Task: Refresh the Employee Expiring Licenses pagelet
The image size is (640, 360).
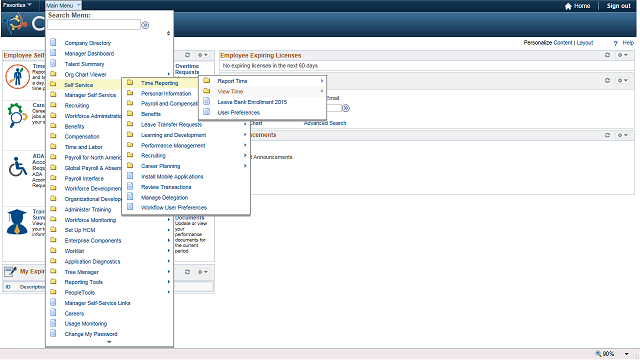Action: coord(607,55)
